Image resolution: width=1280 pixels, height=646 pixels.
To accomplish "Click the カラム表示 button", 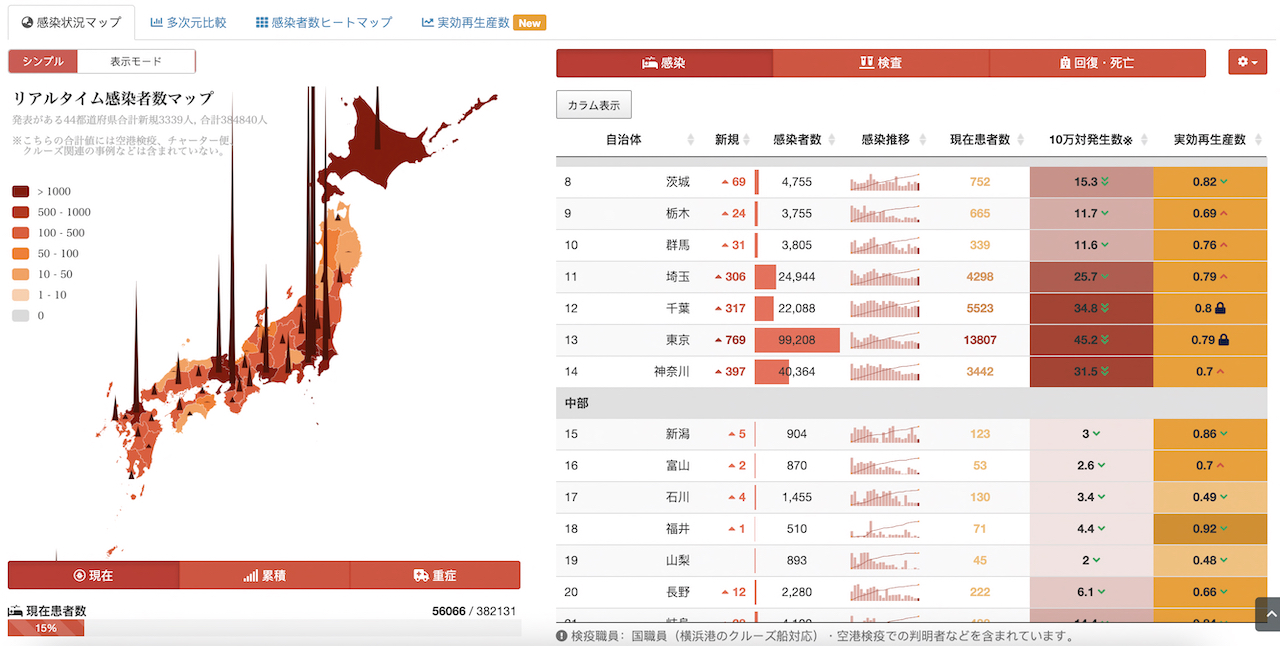I will [594, 105].
